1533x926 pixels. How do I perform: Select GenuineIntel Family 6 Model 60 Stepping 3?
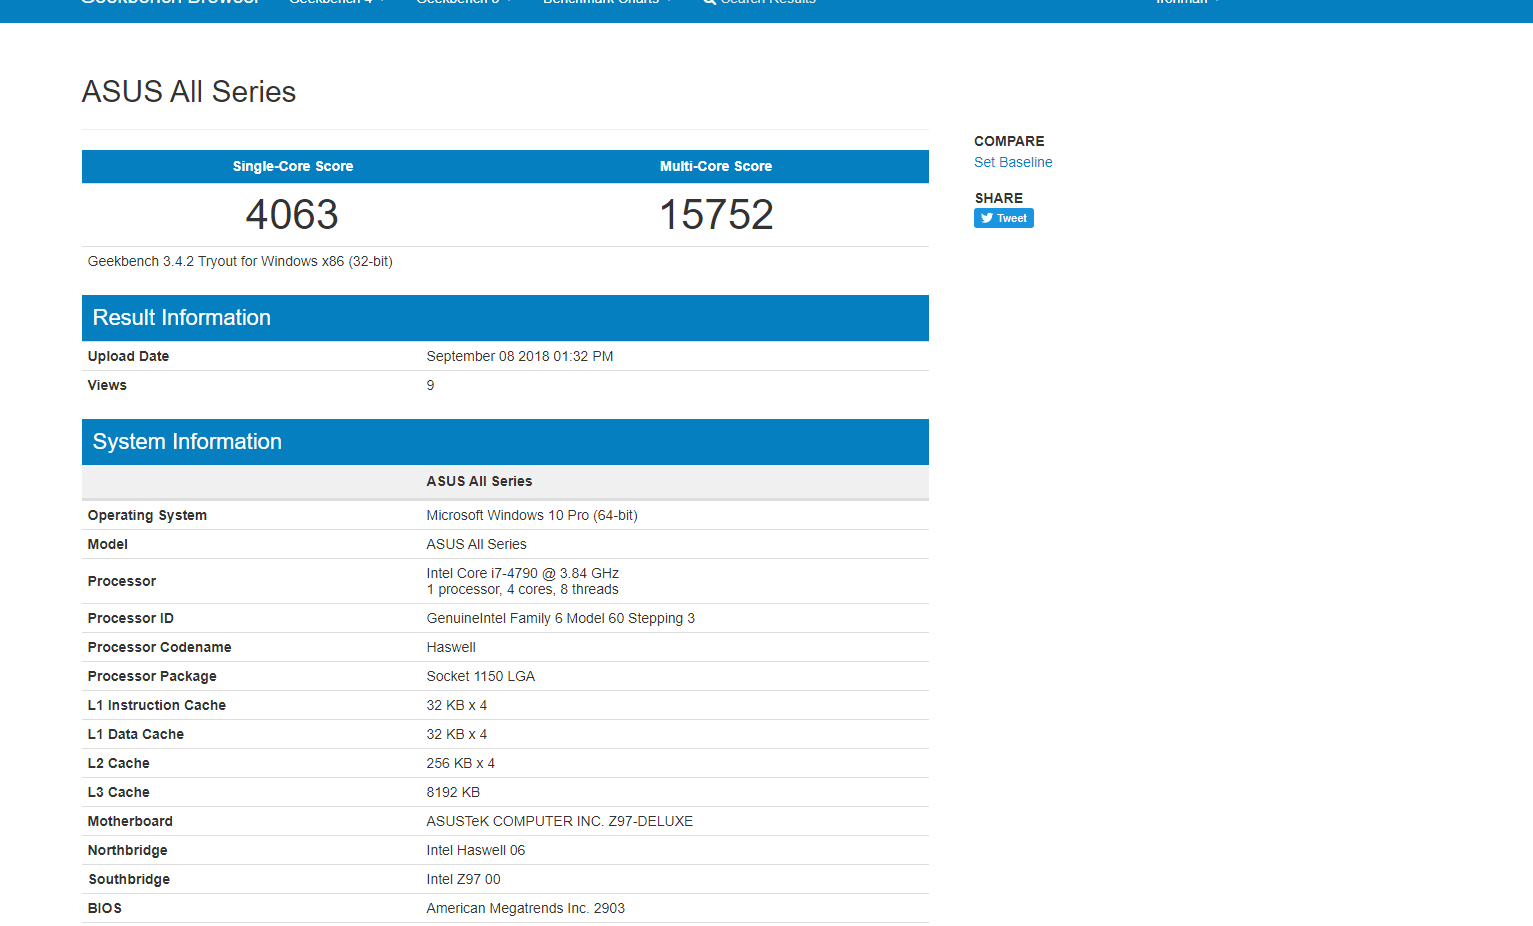tap(561, 618)
